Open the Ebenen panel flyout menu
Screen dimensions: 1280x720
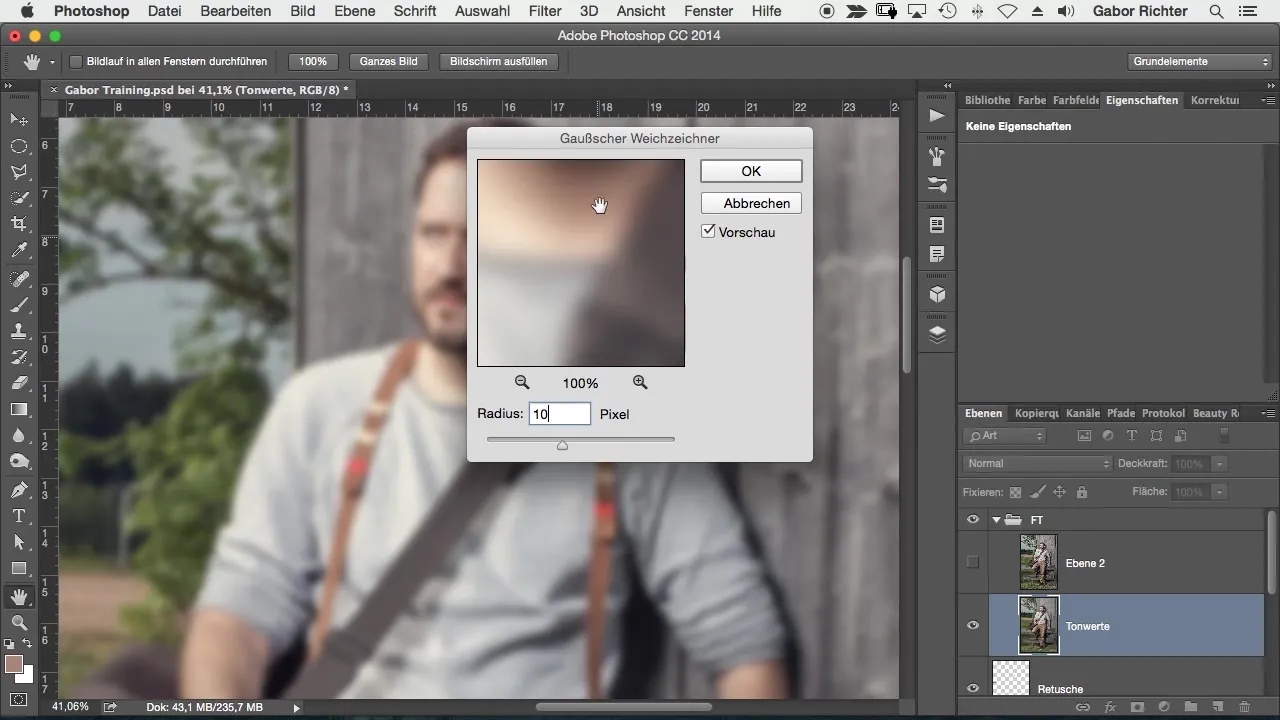(x=1268, y=413)
